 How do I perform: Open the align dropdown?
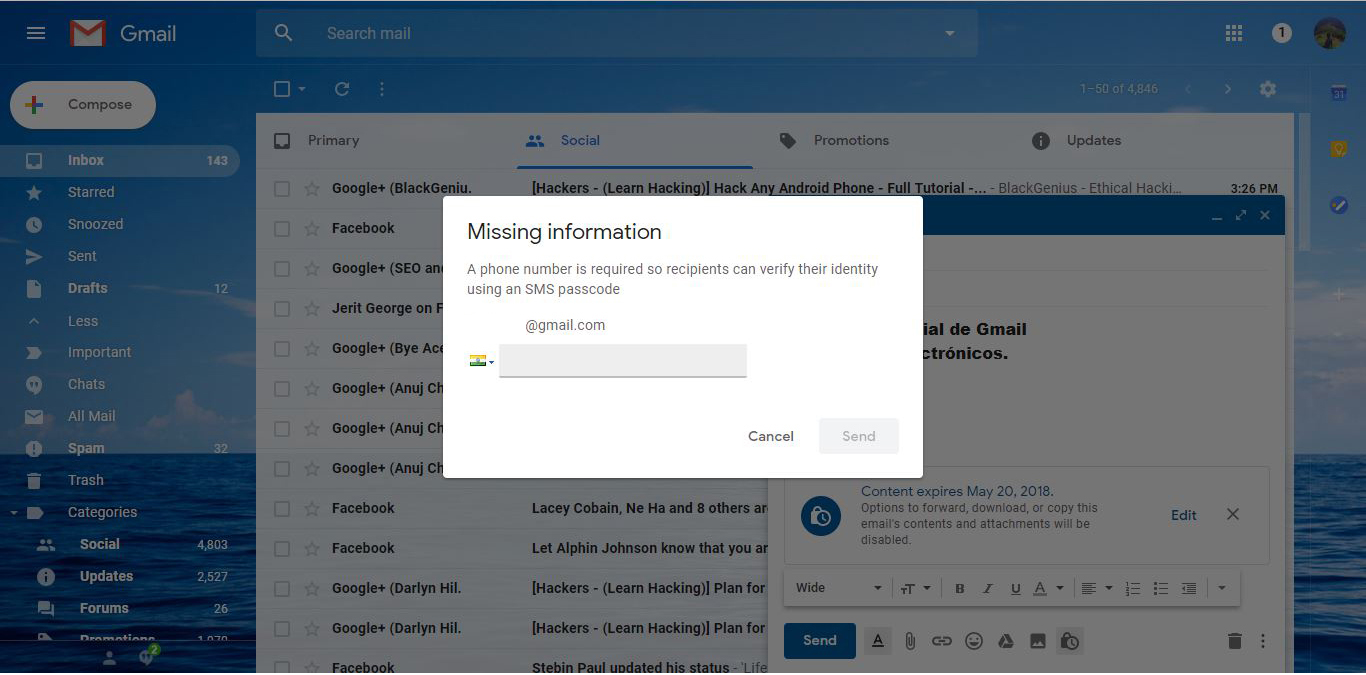point(1097,588)
